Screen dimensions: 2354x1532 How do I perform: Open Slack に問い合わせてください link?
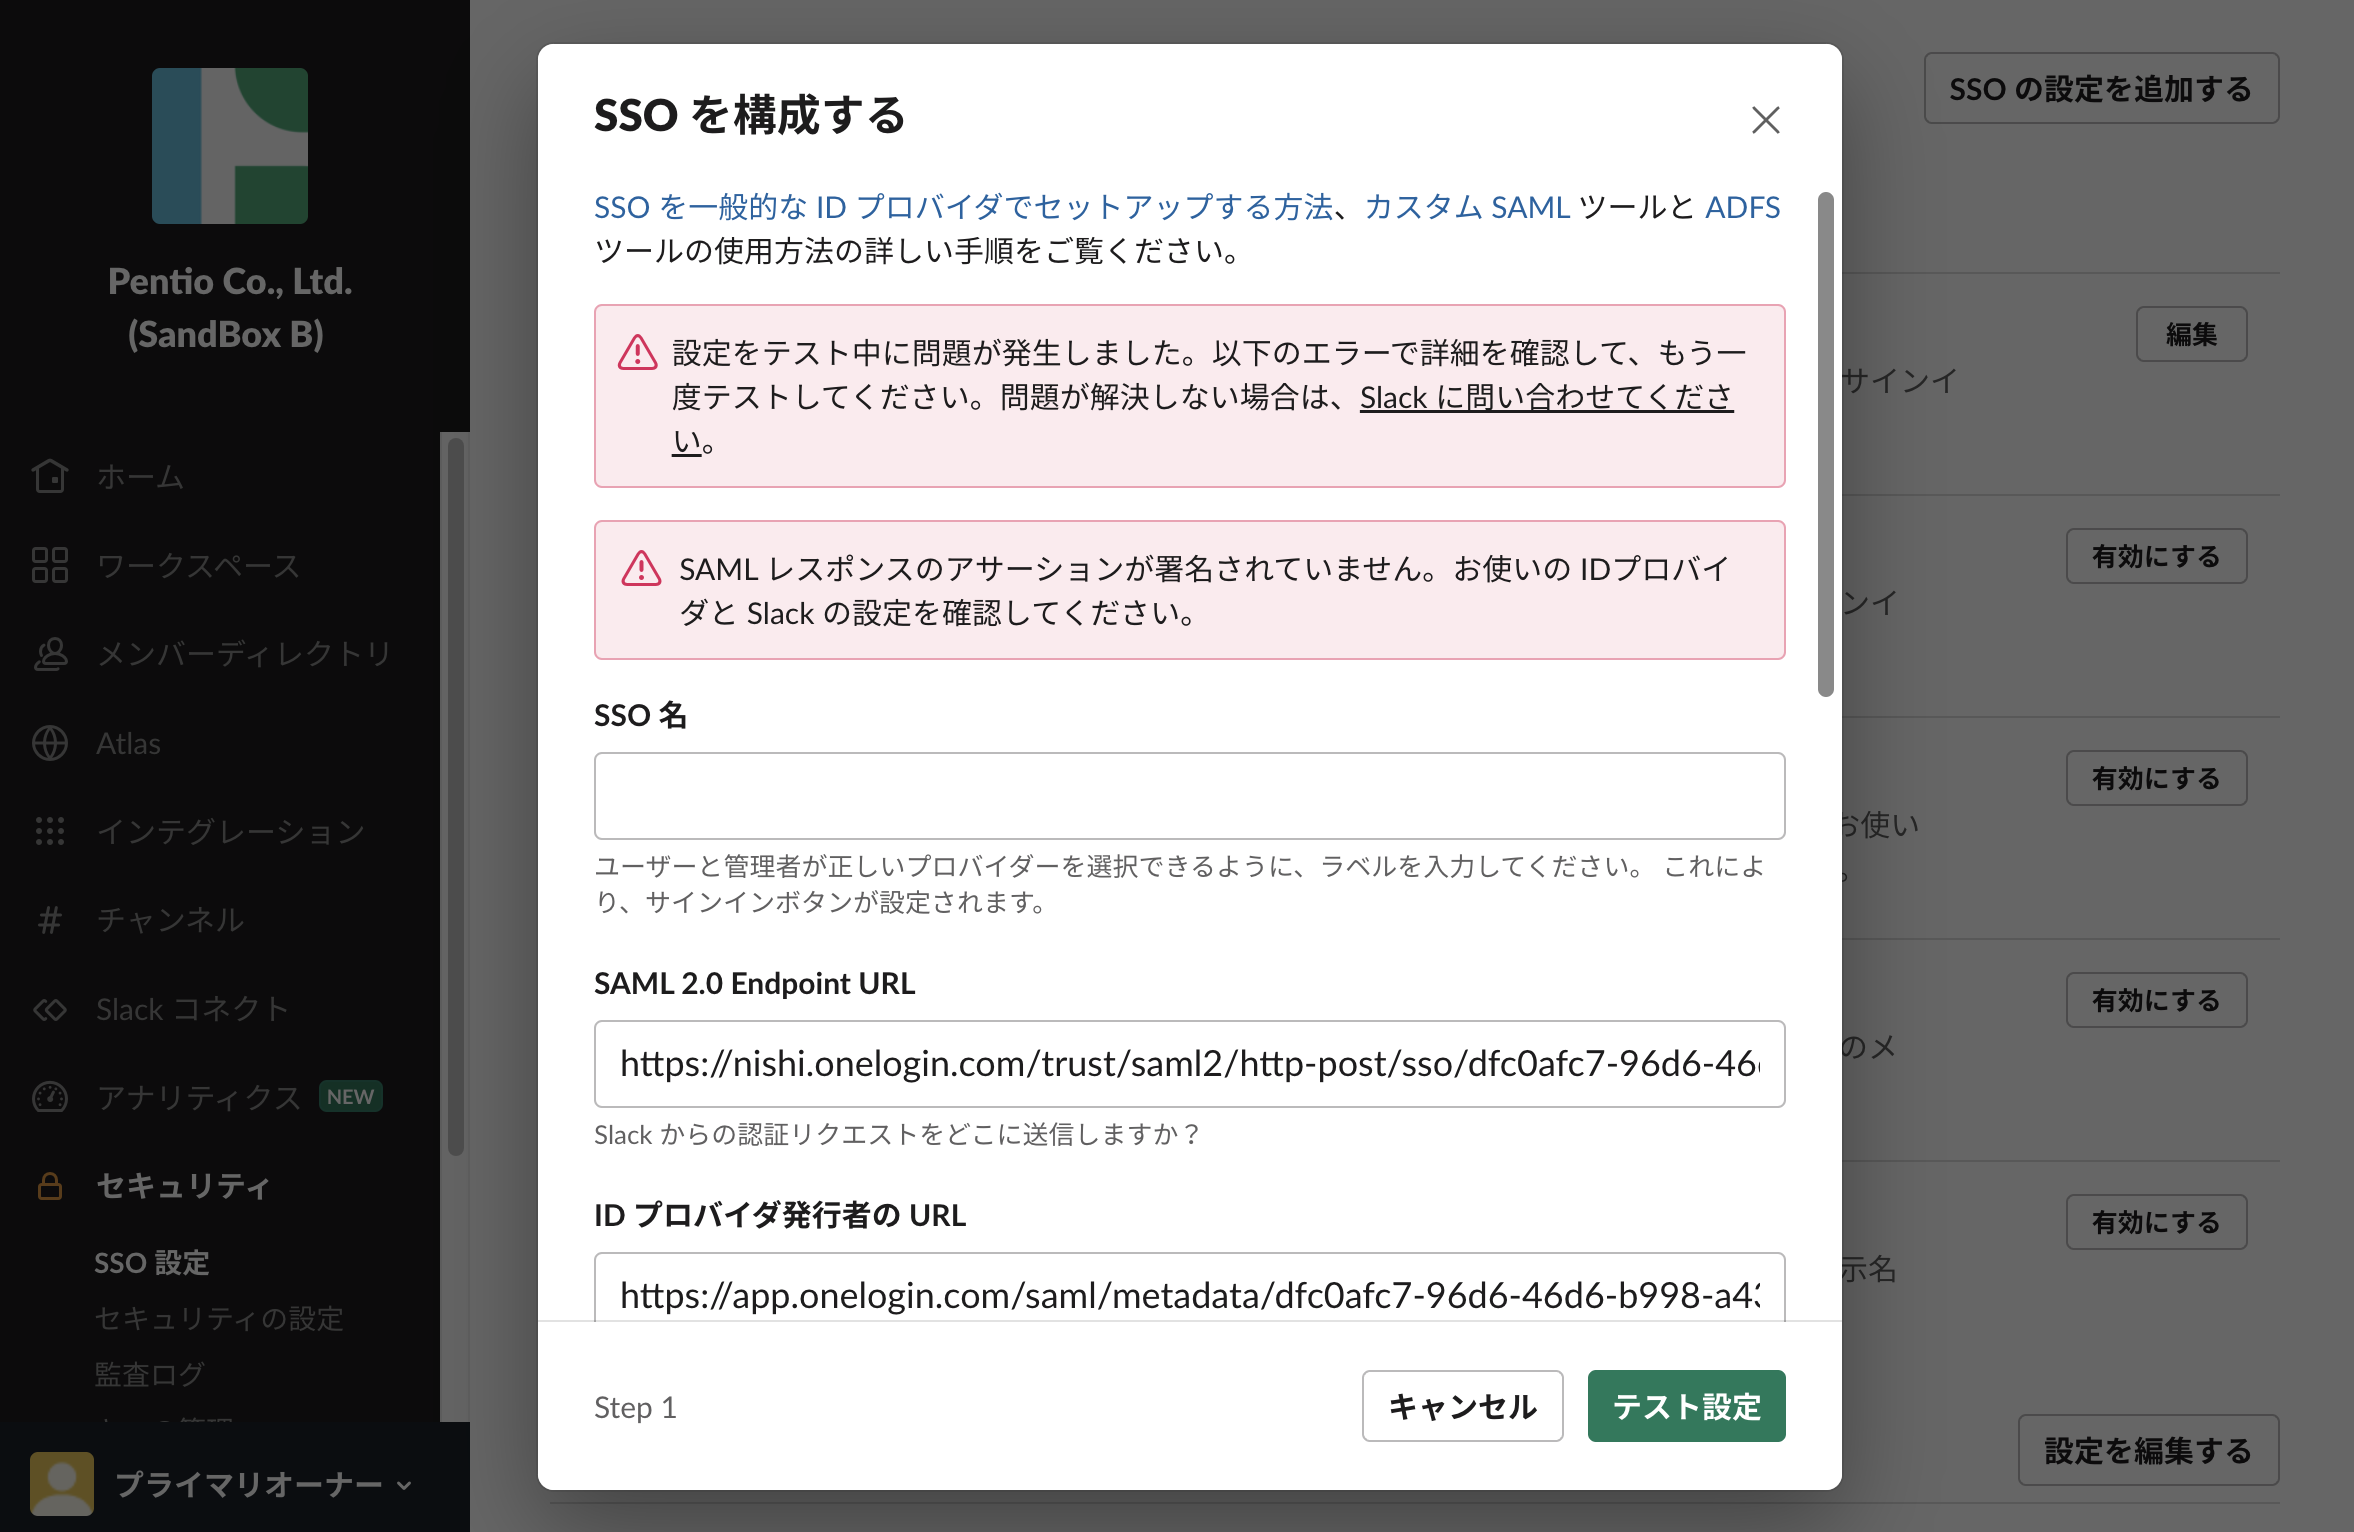click(x=1546, y=398)
